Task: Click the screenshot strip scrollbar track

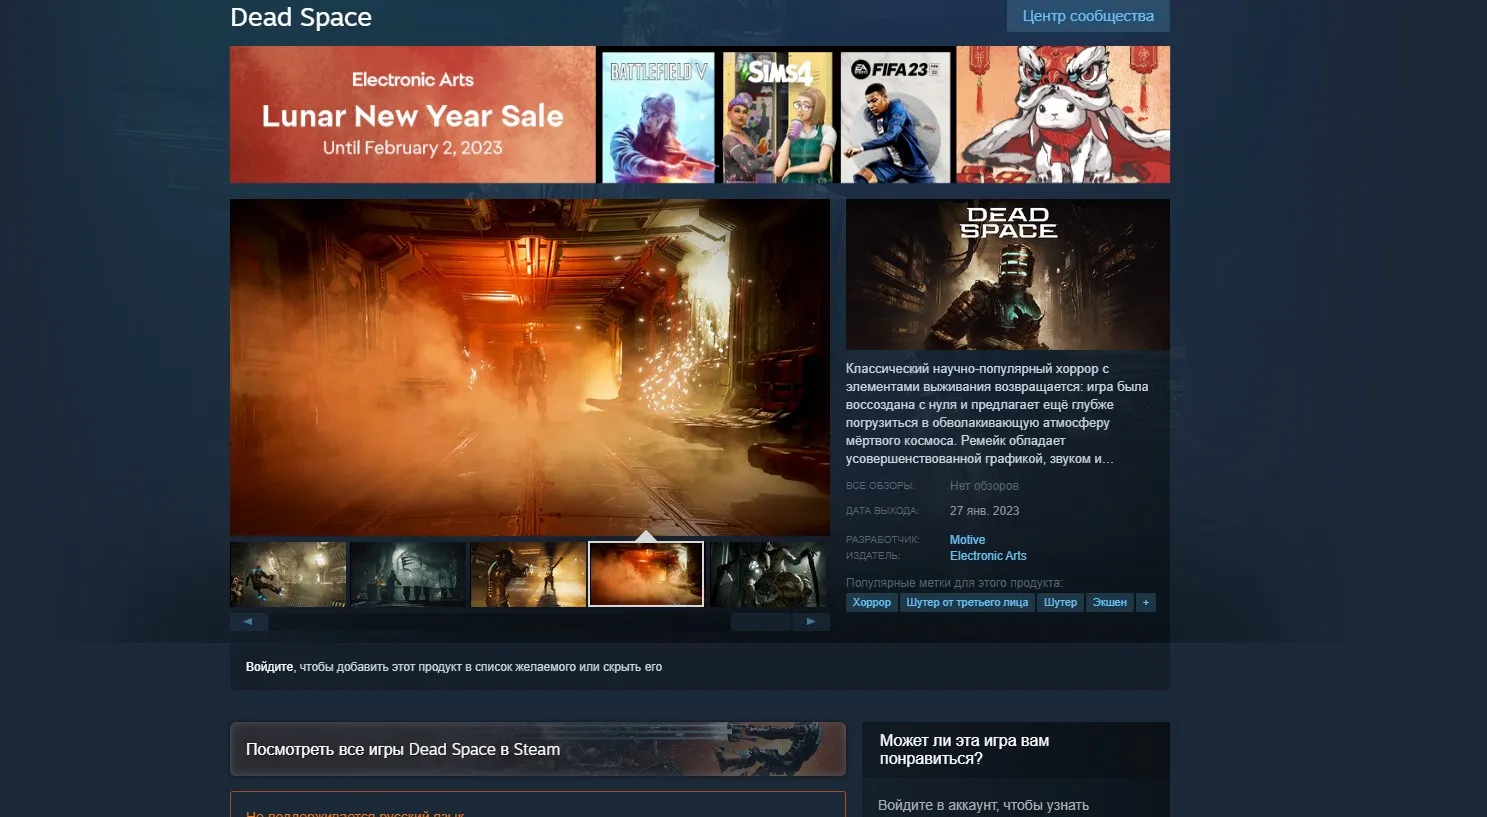Action: (x=530, y=622)
